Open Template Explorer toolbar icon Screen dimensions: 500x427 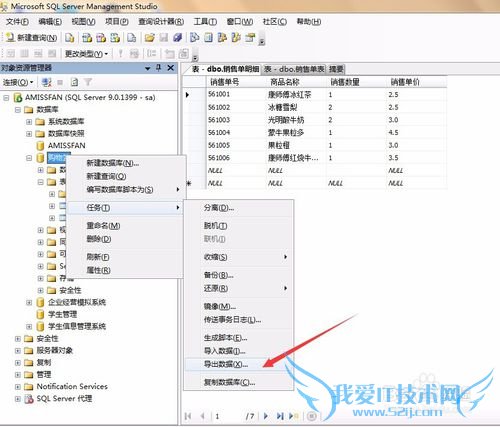point(236,38)
